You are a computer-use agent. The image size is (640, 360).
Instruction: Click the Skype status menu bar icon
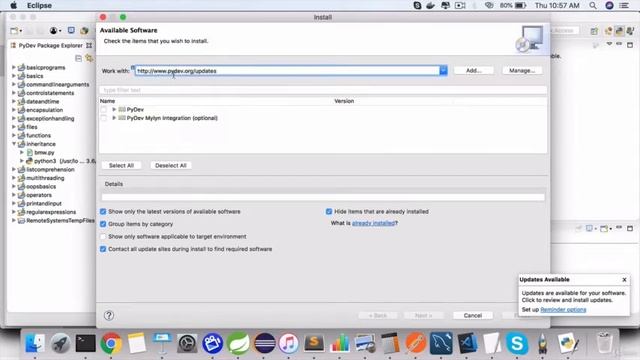[417, 5]
